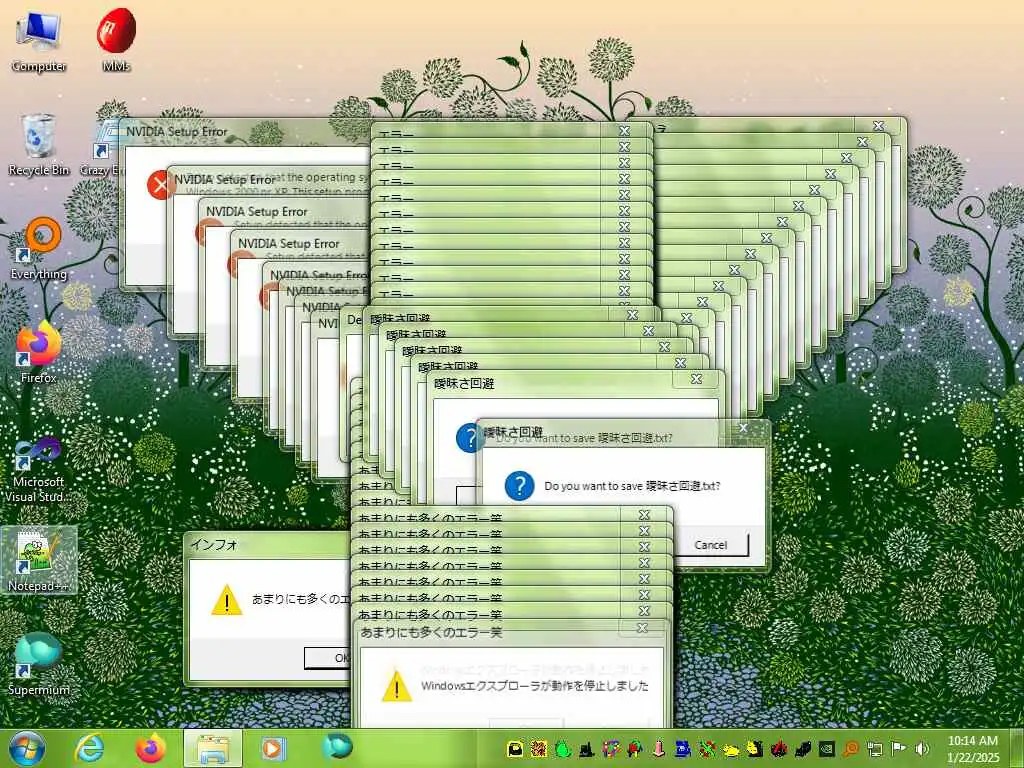Open Windows Explorer taskbar button
This screenshot has width=1024, height=768.
point(213,748)
